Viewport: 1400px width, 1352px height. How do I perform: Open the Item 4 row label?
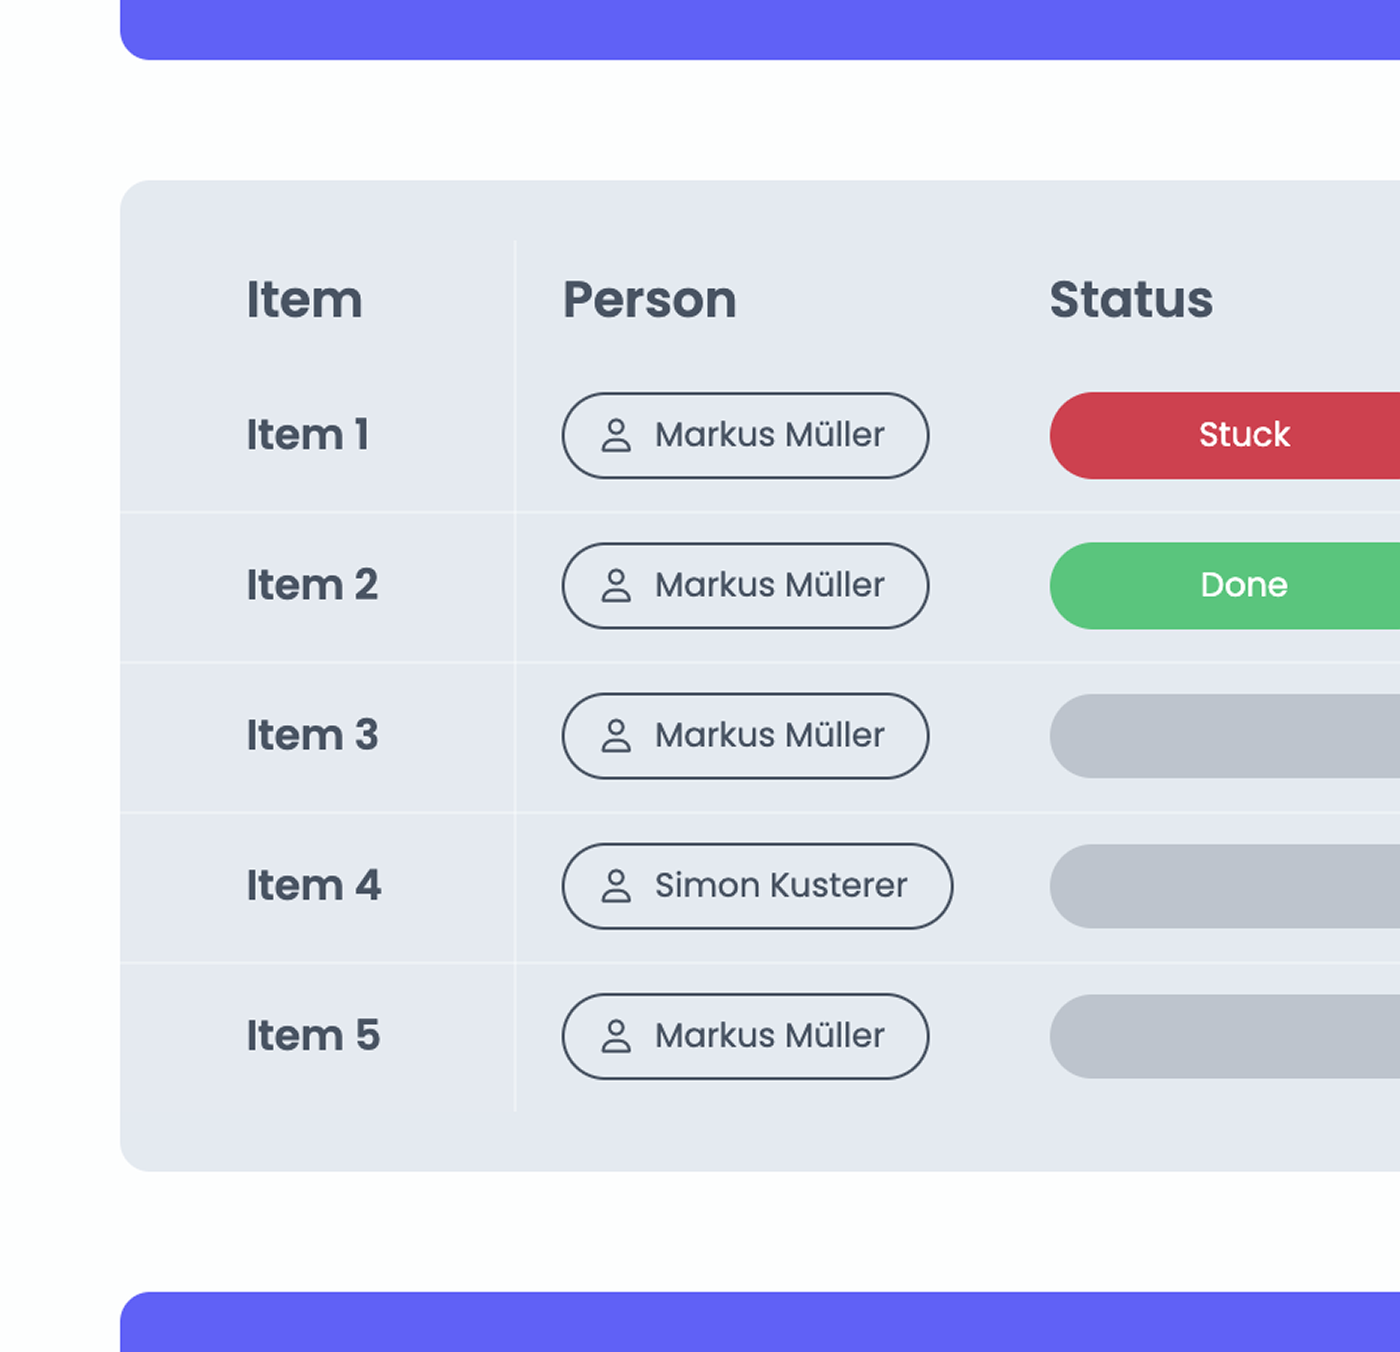[x=313, y=885]
